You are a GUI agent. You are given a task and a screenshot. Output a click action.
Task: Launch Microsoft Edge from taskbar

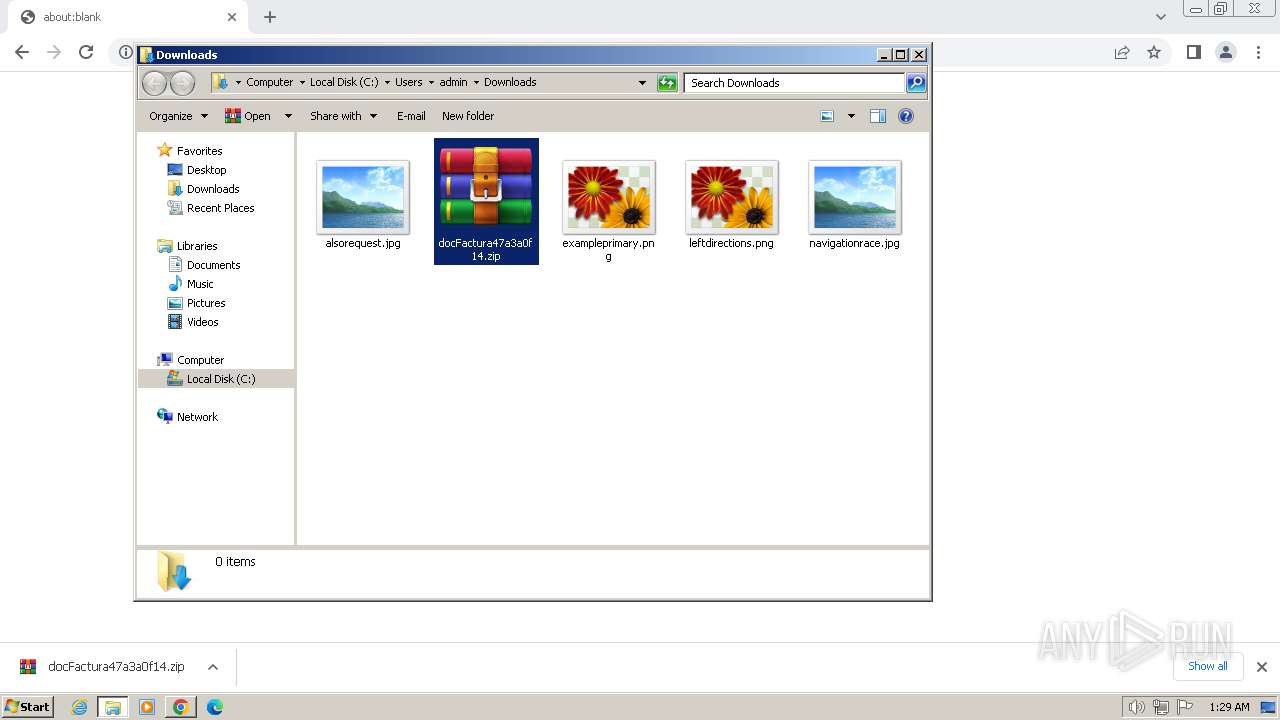point(214,707)
